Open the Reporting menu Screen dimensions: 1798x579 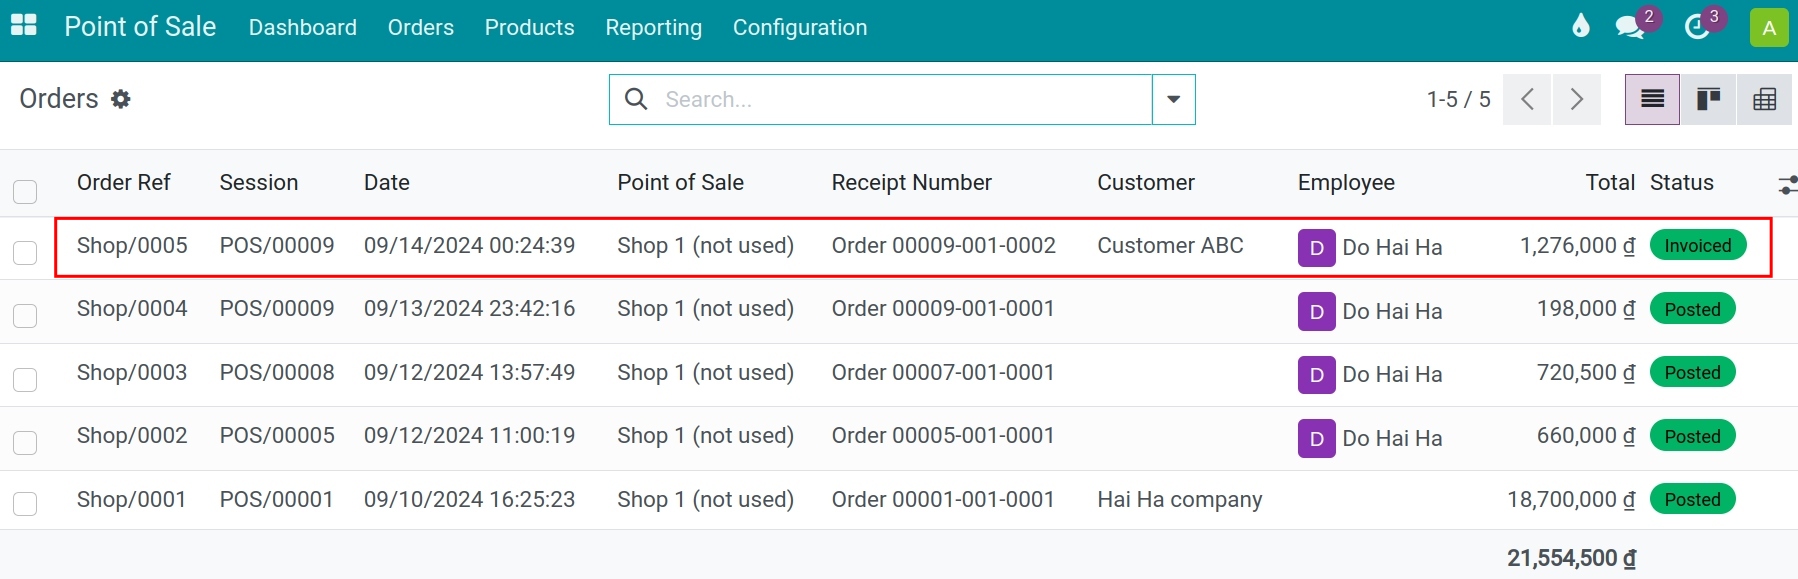654,27
